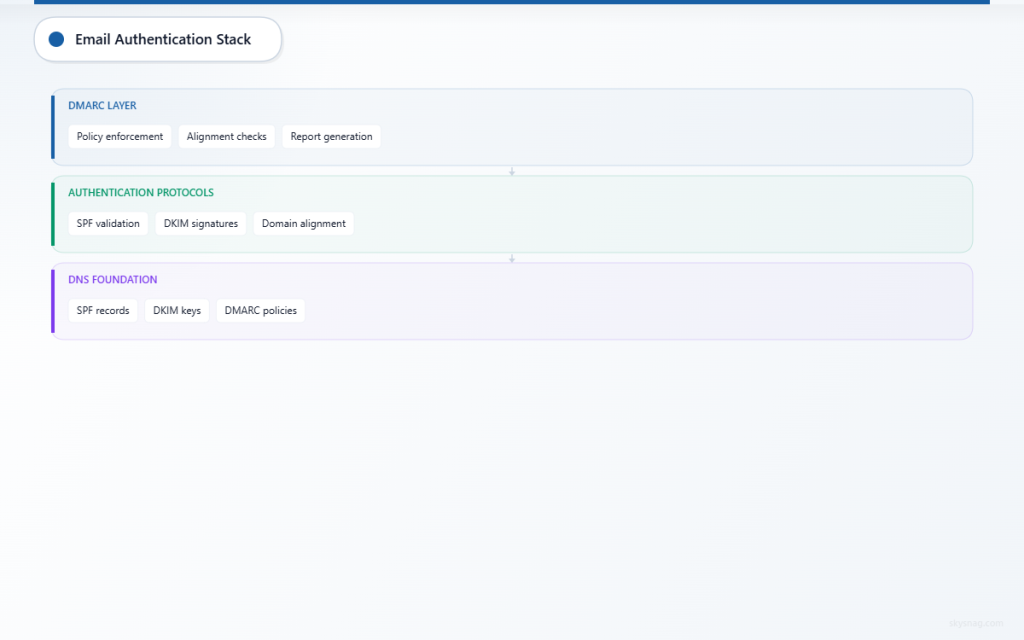Viewport: 1024px width, 640px height.
Task: Click the DMARC policies badge
Action: pos(260,310)
